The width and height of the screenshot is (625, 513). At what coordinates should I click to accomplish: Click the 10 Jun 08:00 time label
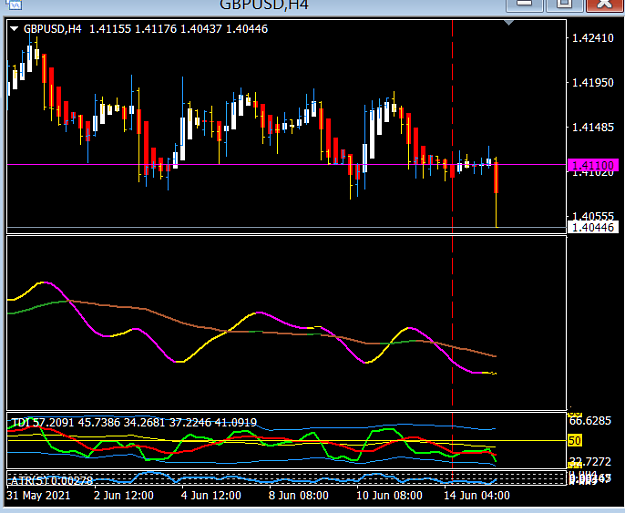[389, 495]
